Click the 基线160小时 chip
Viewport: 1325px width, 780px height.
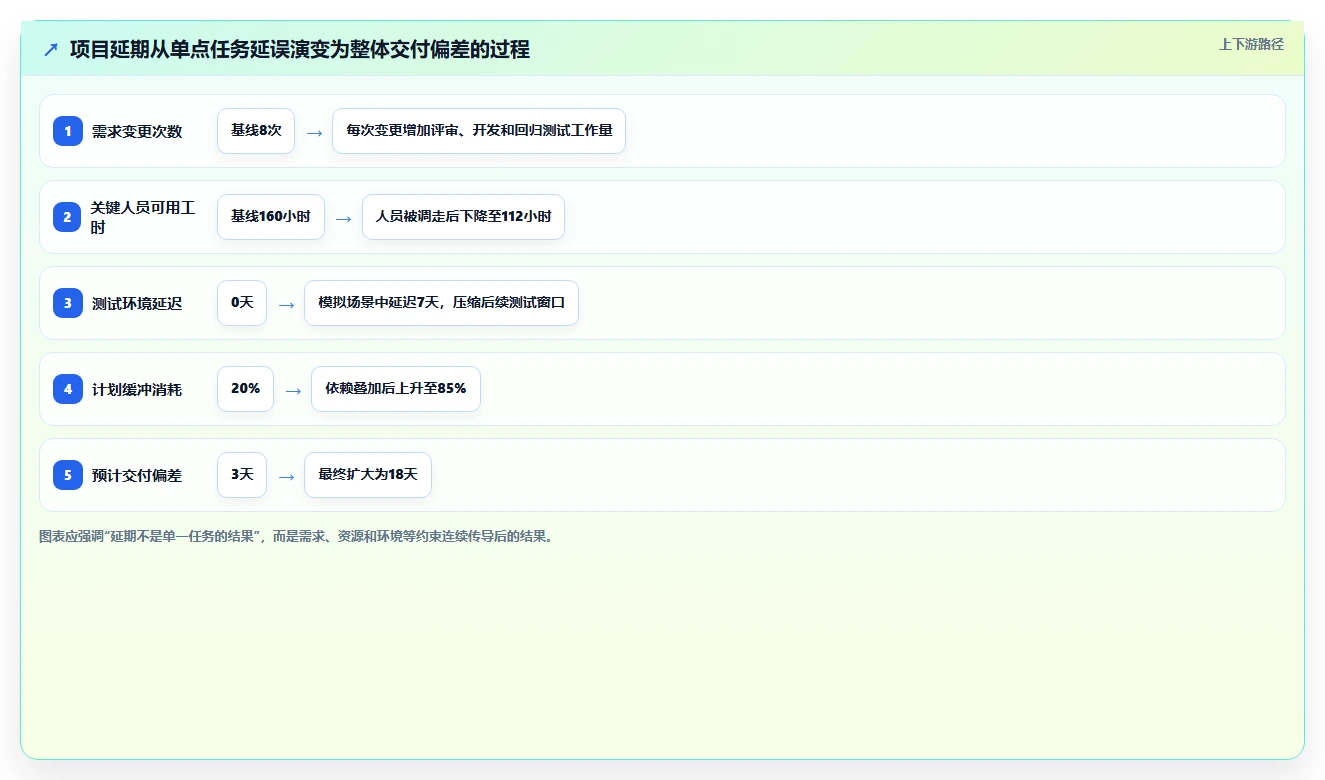(271, 217)
